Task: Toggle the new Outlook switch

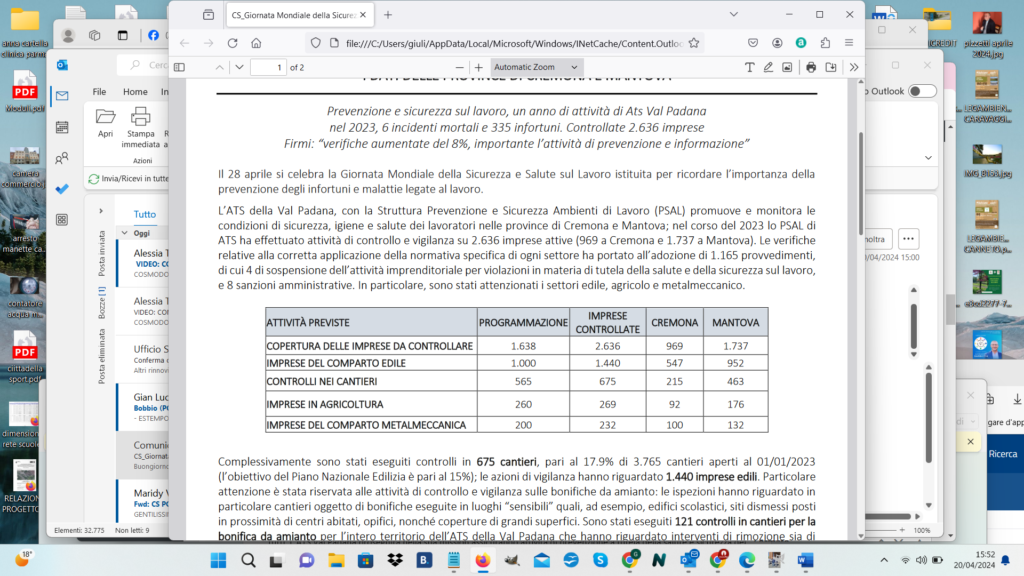Action: [x=922, y=91]
